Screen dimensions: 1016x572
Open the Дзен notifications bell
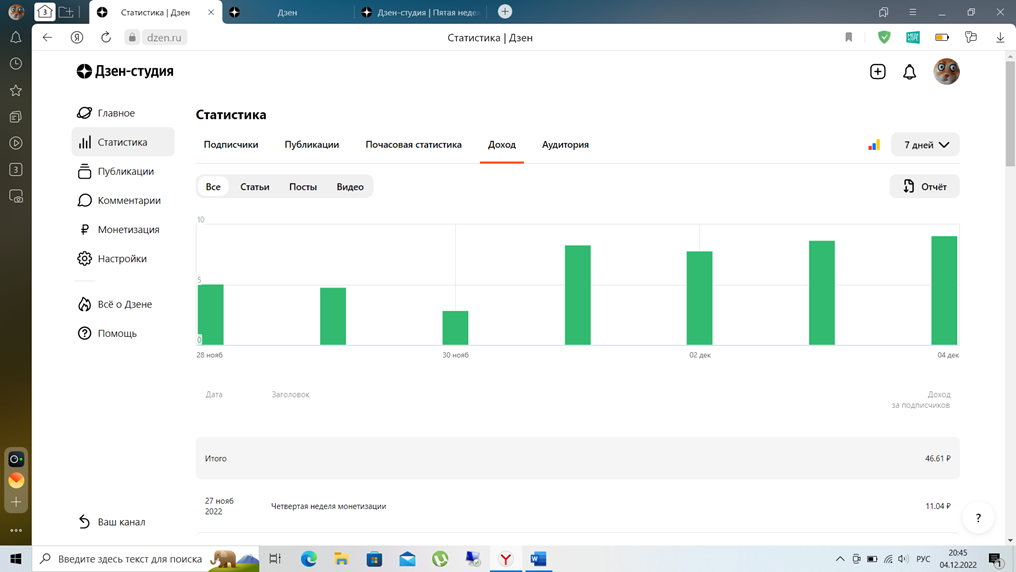[910, 72]
